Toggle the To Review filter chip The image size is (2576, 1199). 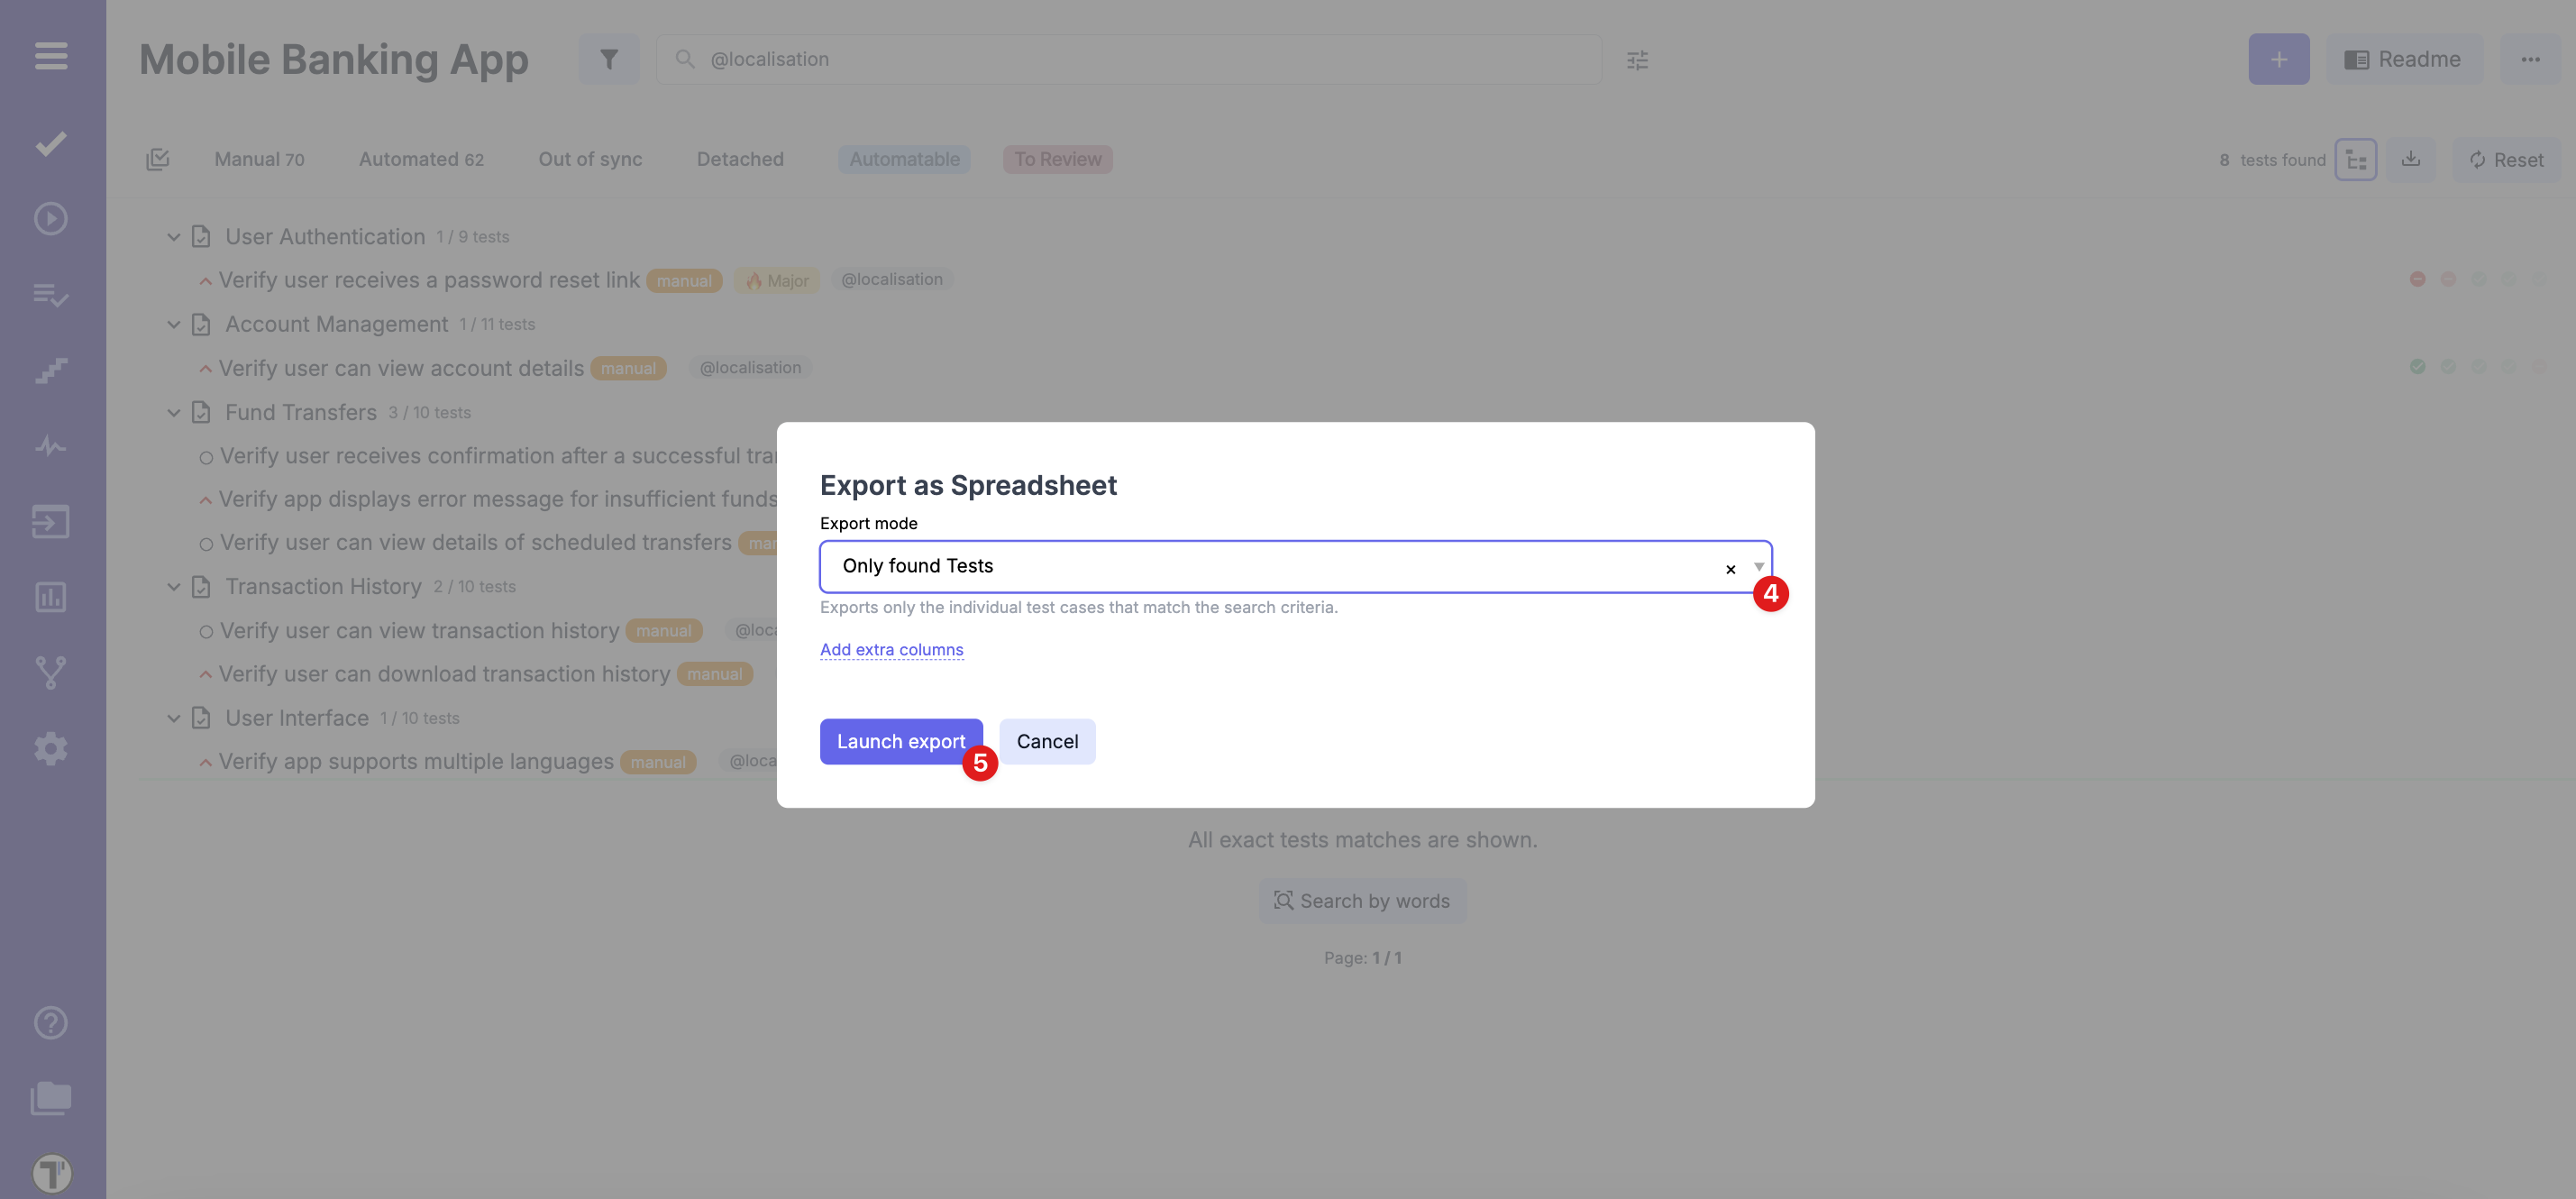click(1057, 159)
